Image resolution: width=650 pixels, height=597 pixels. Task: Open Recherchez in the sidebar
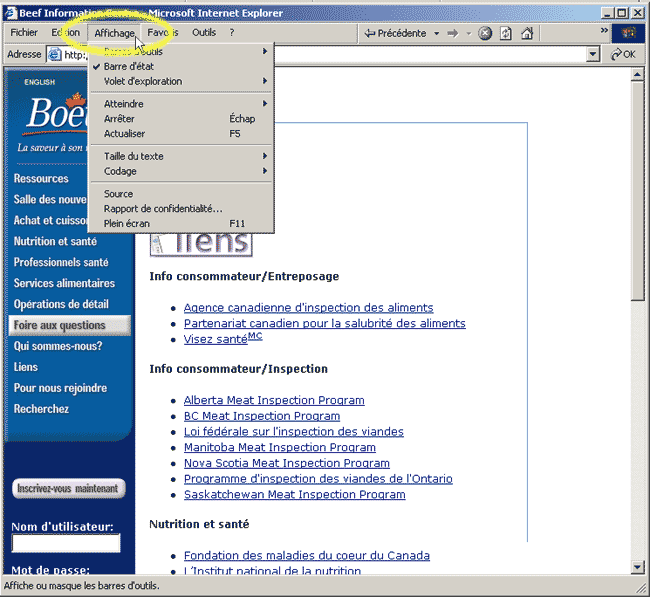coord(41,409)
